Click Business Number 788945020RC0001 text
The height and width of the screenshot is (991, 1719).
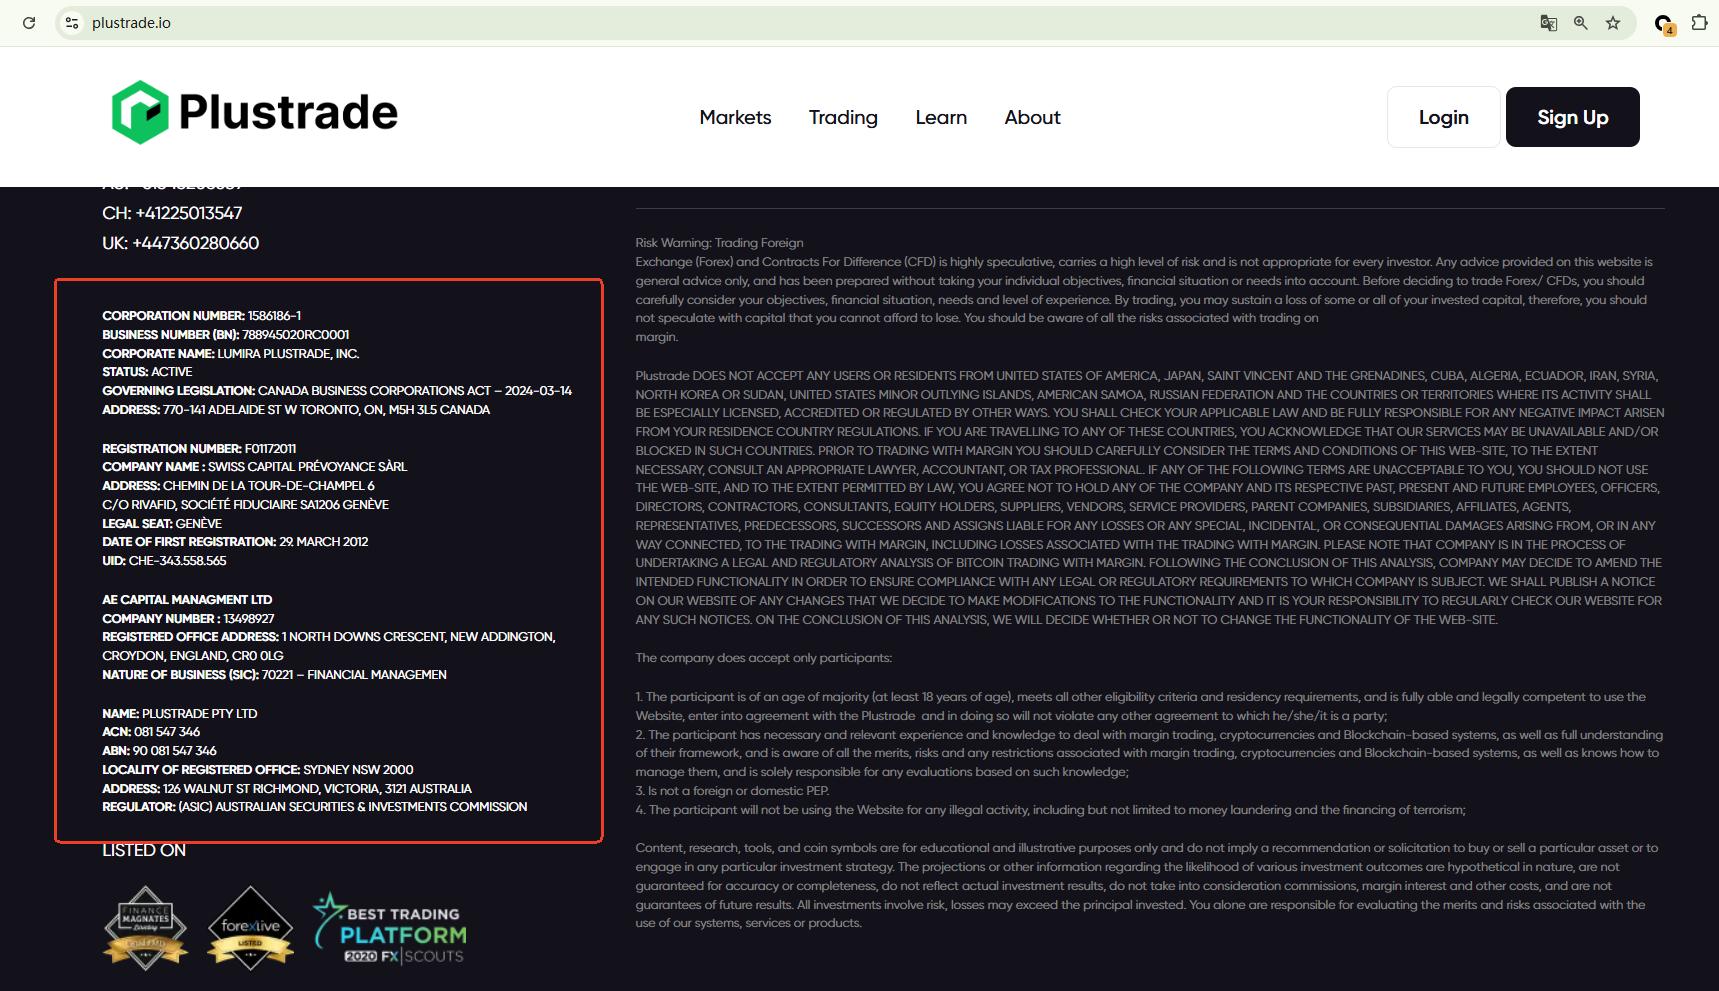[x=225, y=335]
